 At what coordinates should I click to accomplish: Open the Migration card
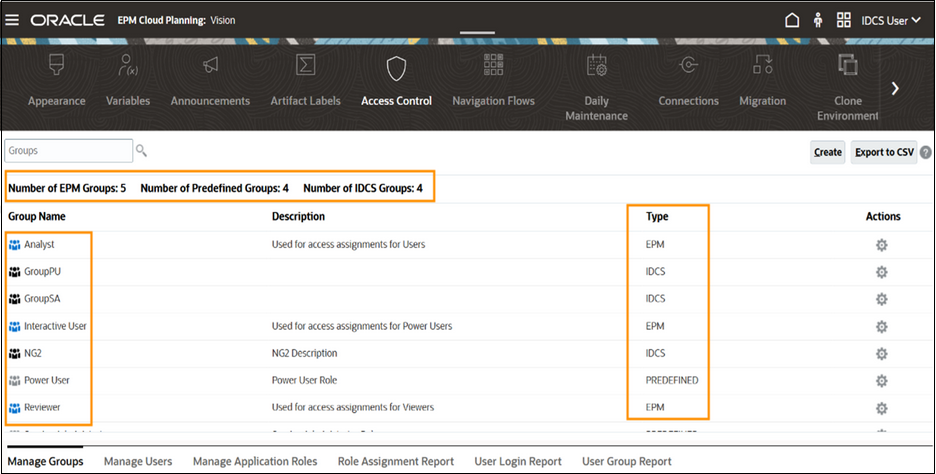[x=762, y=81]
